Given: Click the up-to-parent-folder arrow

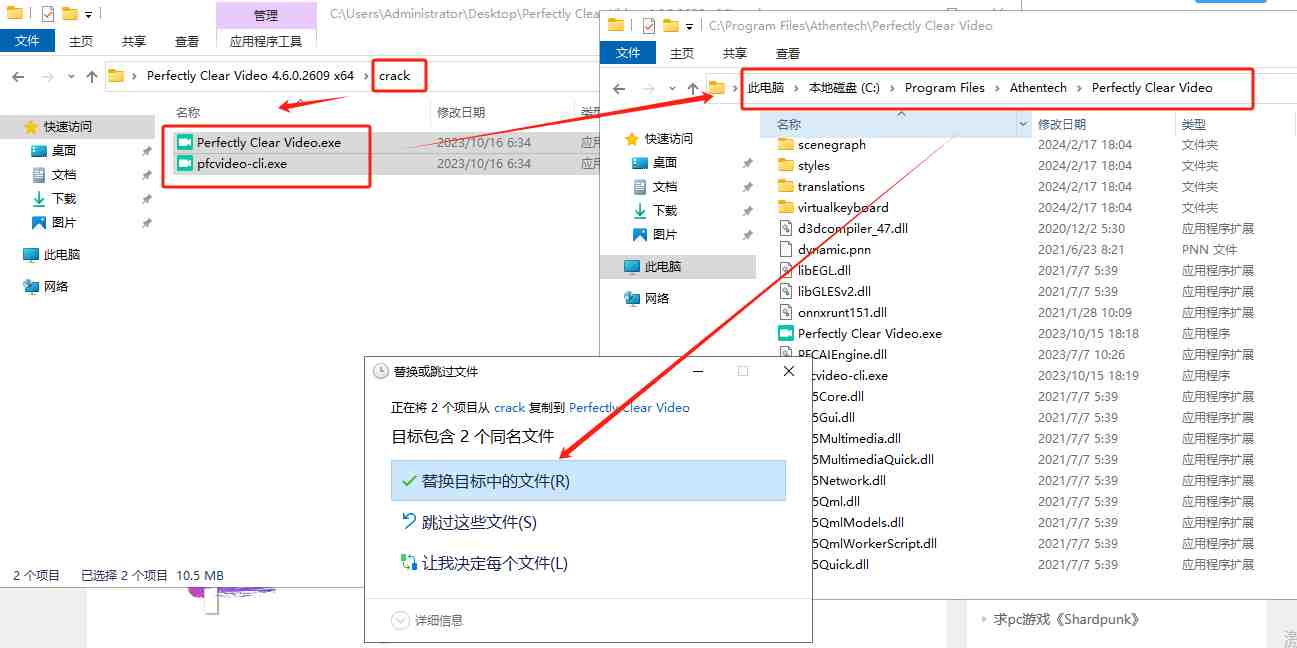Looking at the screenshot, I should (692, 87).
